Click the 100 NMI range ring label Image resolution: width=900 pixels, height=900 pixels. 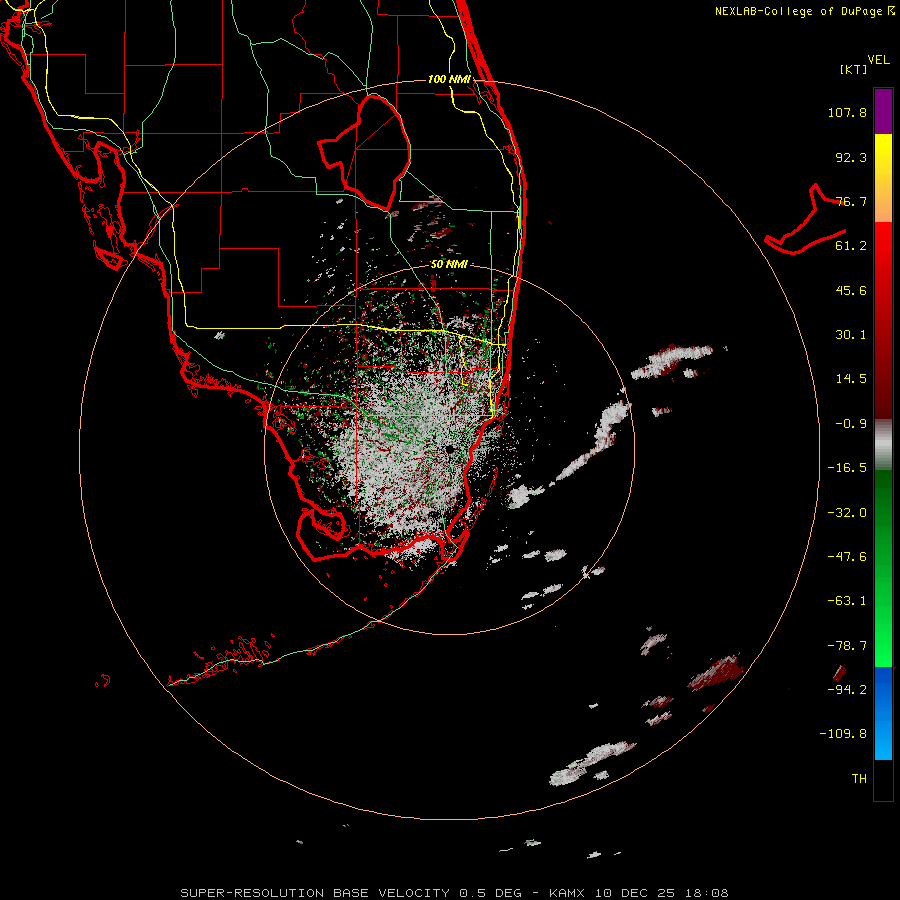[449, 79]
